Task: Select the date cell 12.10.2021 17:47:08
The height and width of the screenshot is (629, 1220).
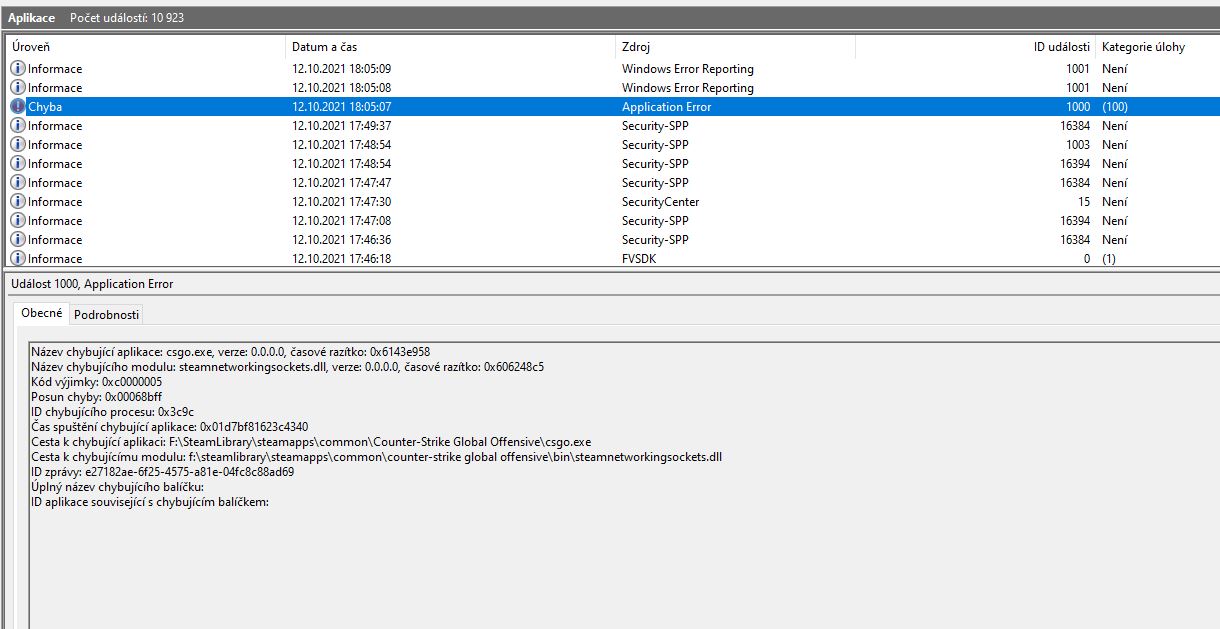Action: [x=341, y=221]
